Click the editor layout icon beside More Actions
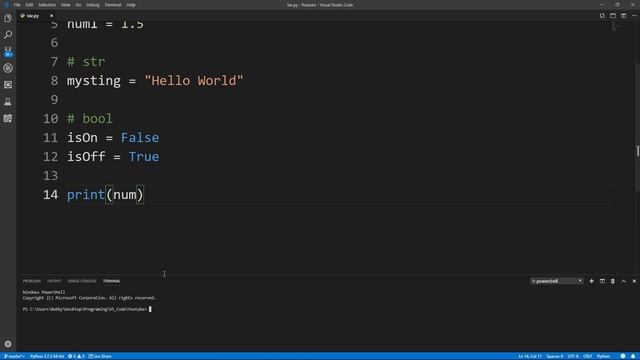This screenshot has width=640, height=360. (624, 16)
